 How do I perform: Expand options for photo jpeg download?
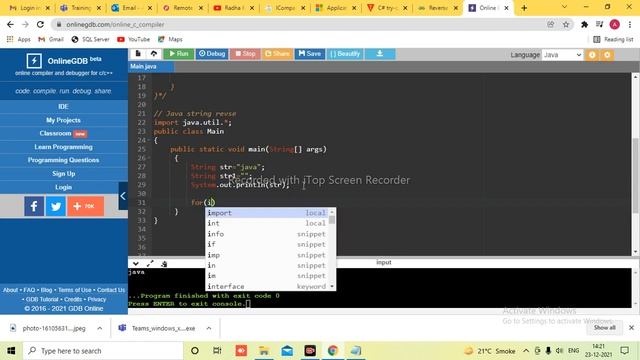coord(100,328)
